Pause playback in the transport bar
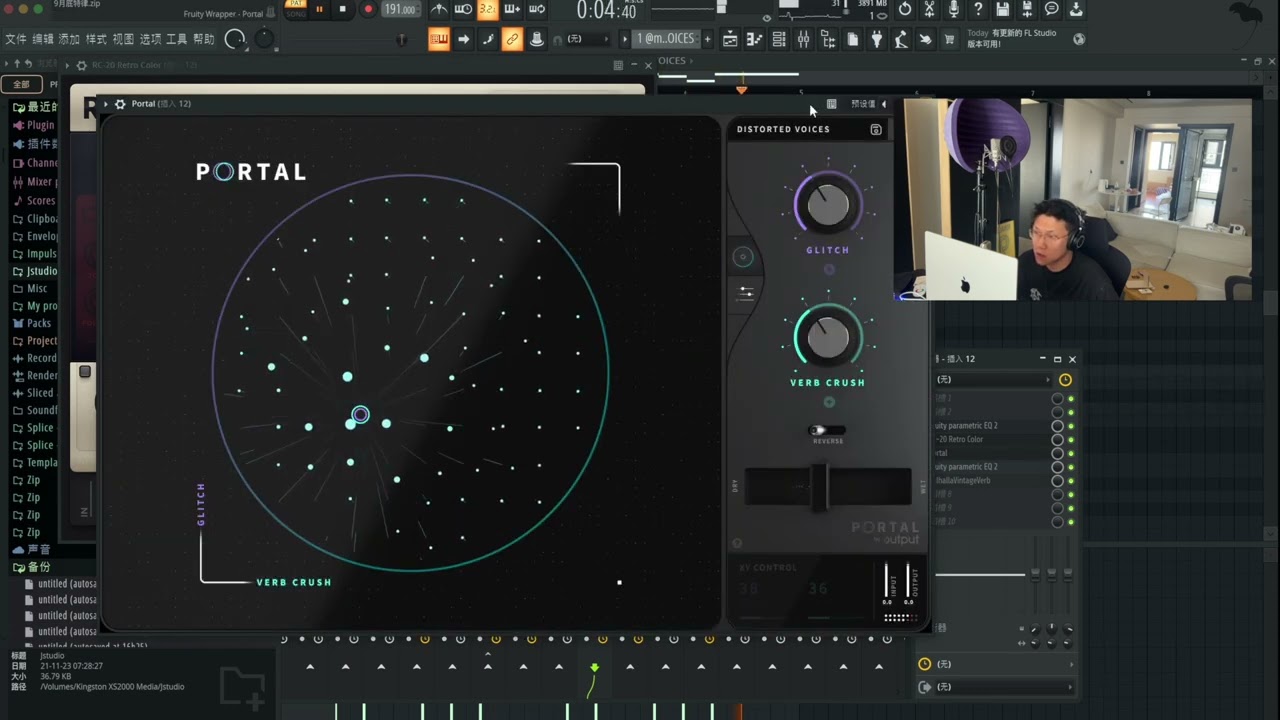 (x=319, y=9)
